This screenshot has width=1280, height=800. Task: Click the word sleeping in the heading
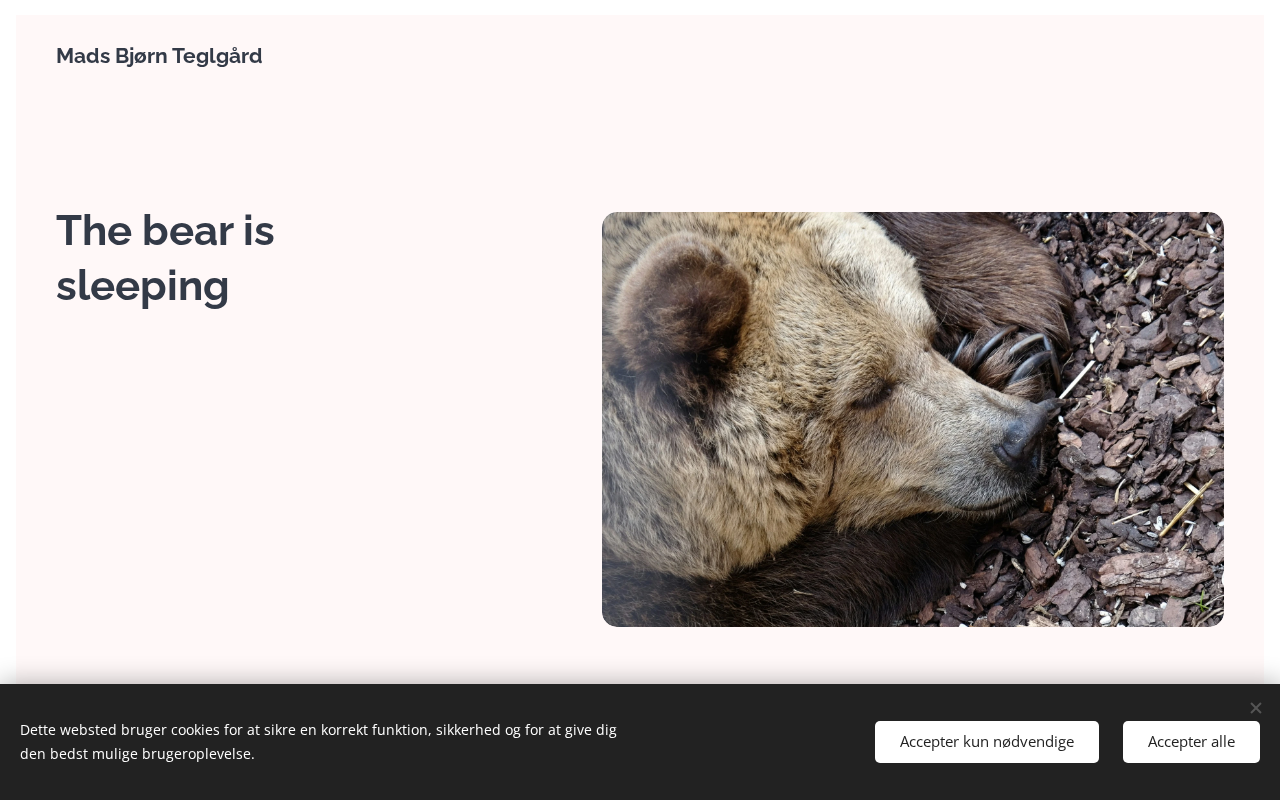[143, 286]
